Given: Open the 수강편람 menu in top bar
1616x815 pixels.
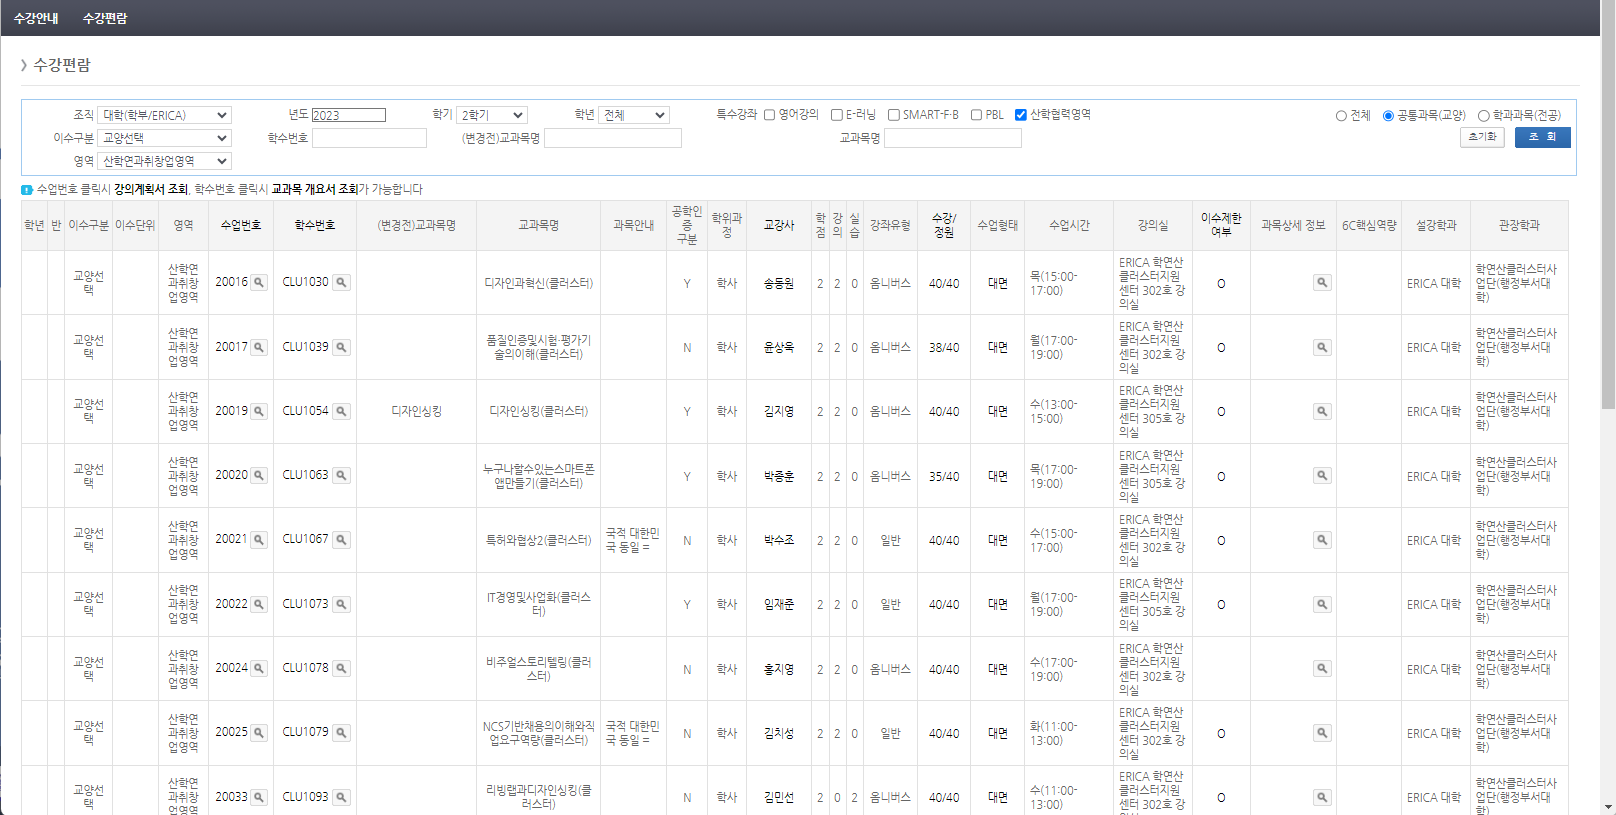Looking at the screenshot, I should click(105, 18).
